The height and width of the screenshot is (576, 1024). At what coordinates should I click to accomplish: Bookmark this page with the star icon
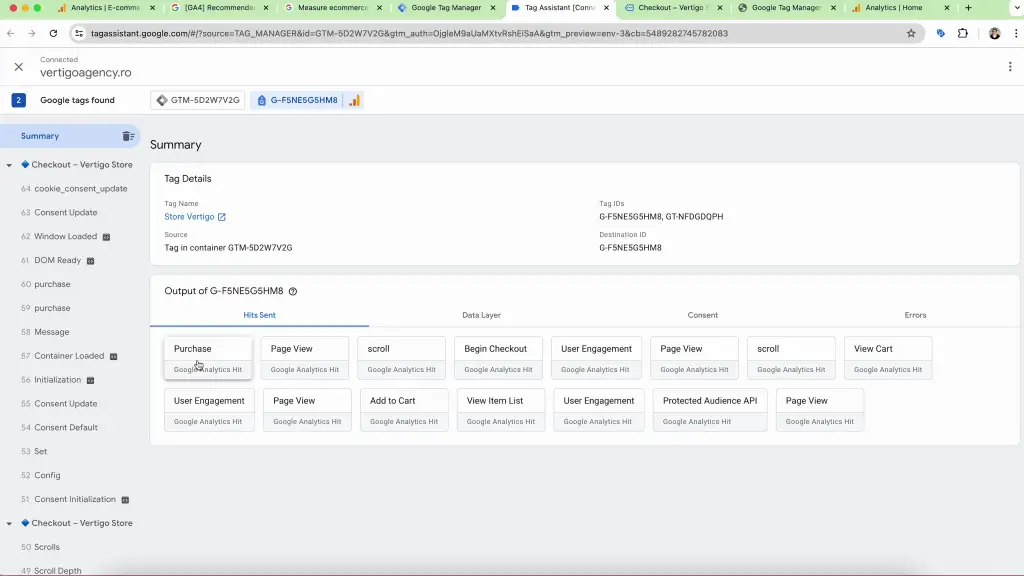[x=910, y=33]
